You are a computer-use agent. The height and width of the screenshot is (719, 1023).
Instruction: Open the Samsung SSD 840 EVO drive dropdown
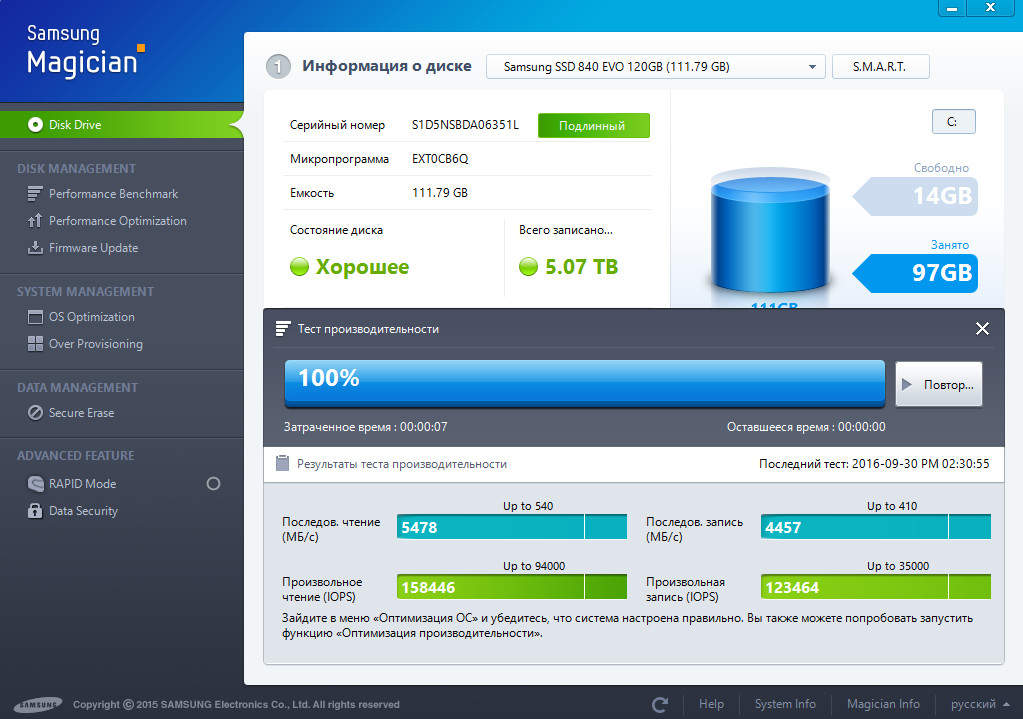[655, 67]
